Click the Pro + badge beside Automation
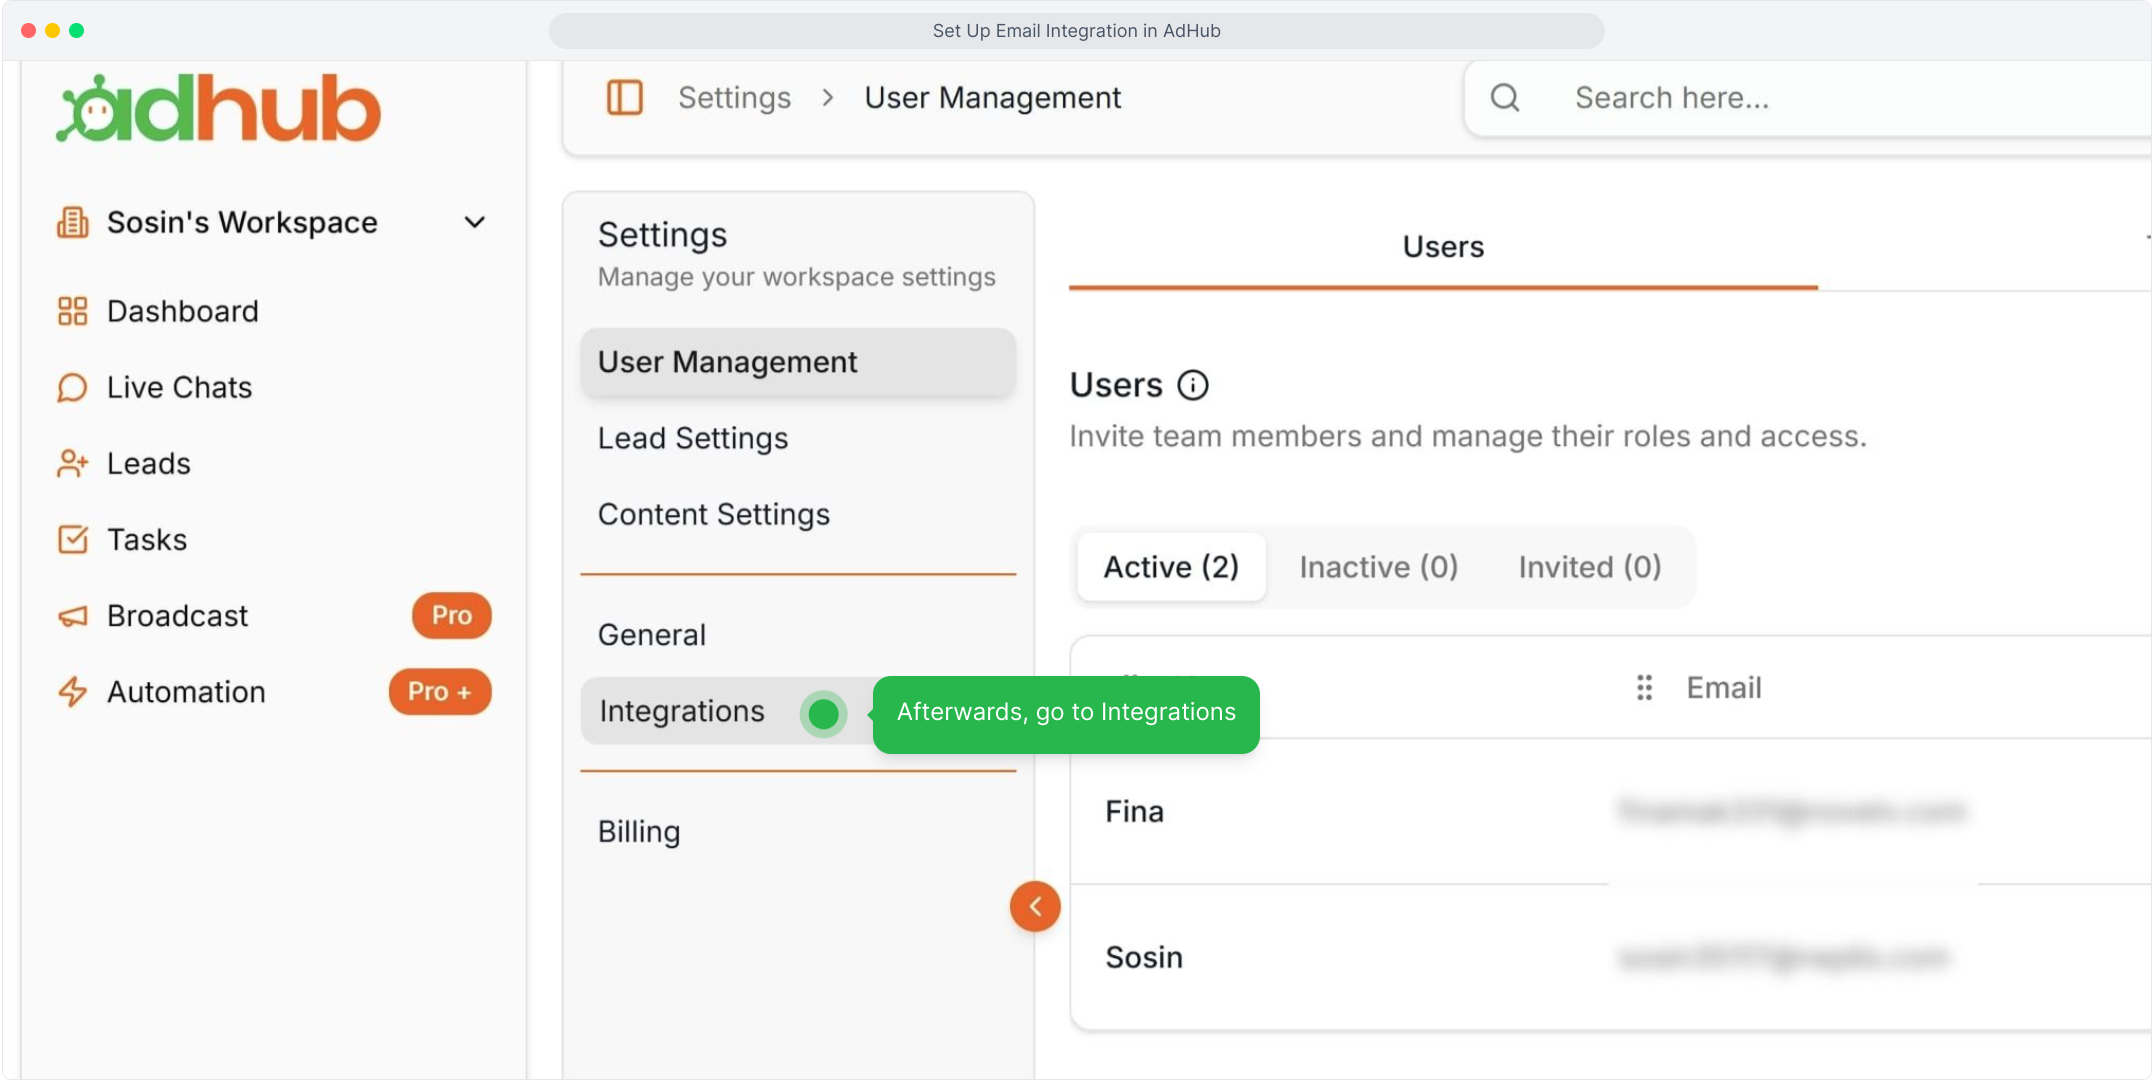 coord(440,691)
